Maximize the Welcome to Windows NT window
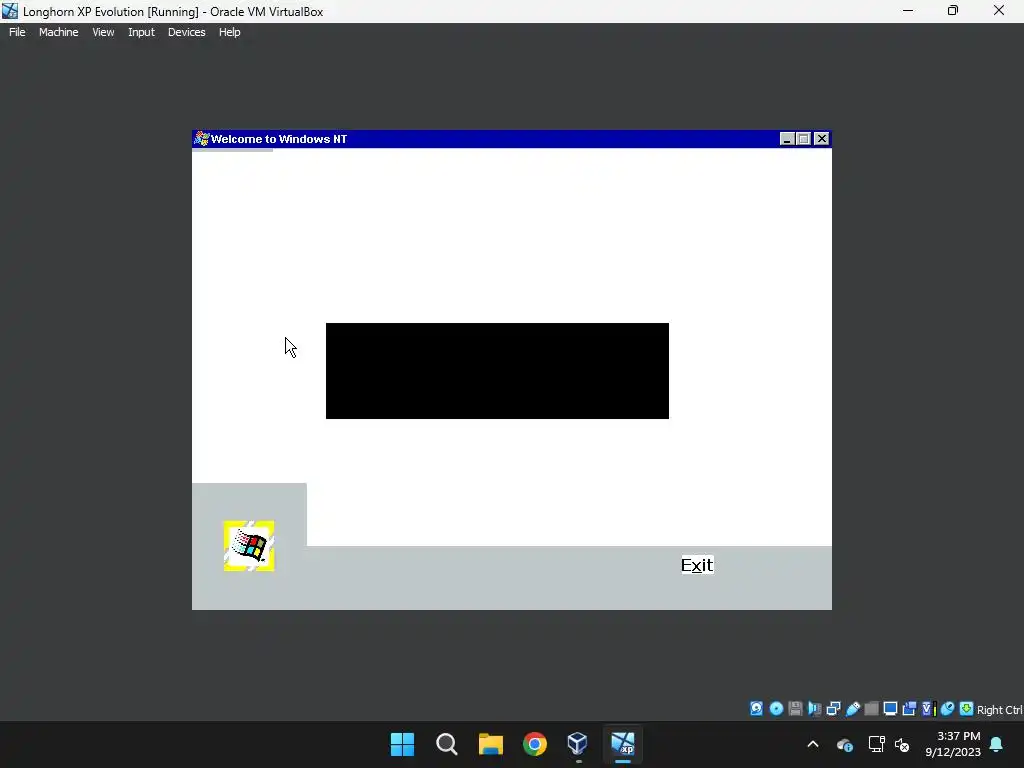Screen dimensions: 1024x768 click(x=804, y=138)
